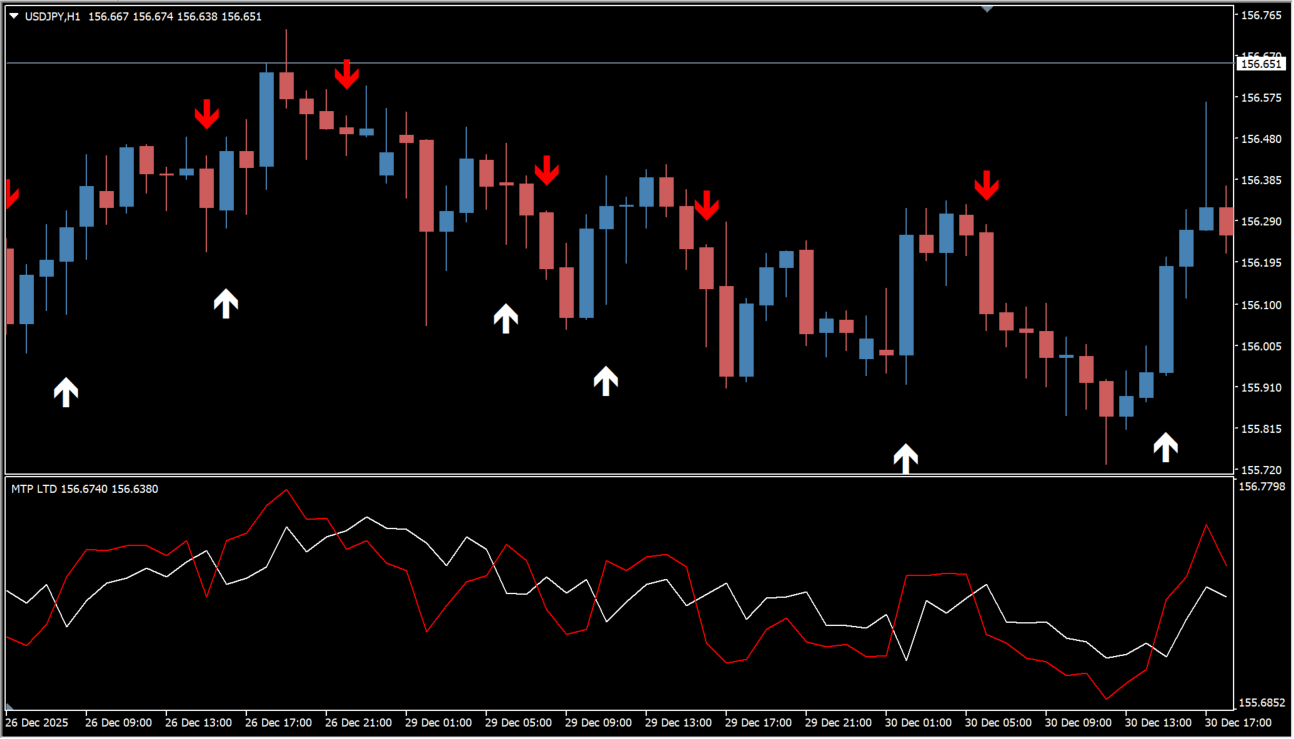Click 156.480 on the price scale

pyautogui.click(x=1260, y=139)
